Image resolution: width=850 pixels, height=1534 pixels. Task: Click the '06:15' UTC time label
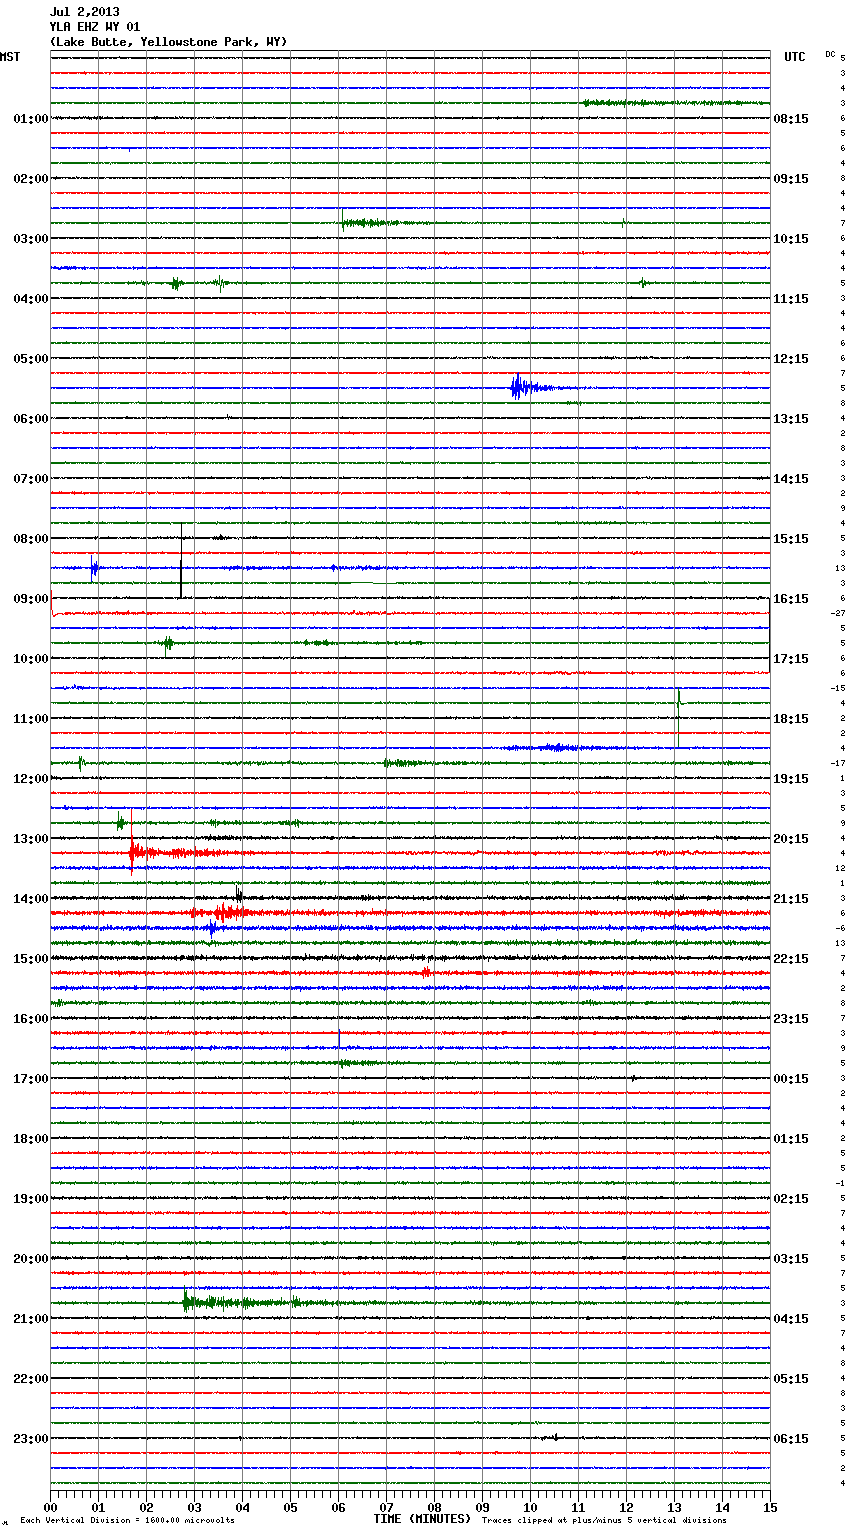coord(791,1439)
